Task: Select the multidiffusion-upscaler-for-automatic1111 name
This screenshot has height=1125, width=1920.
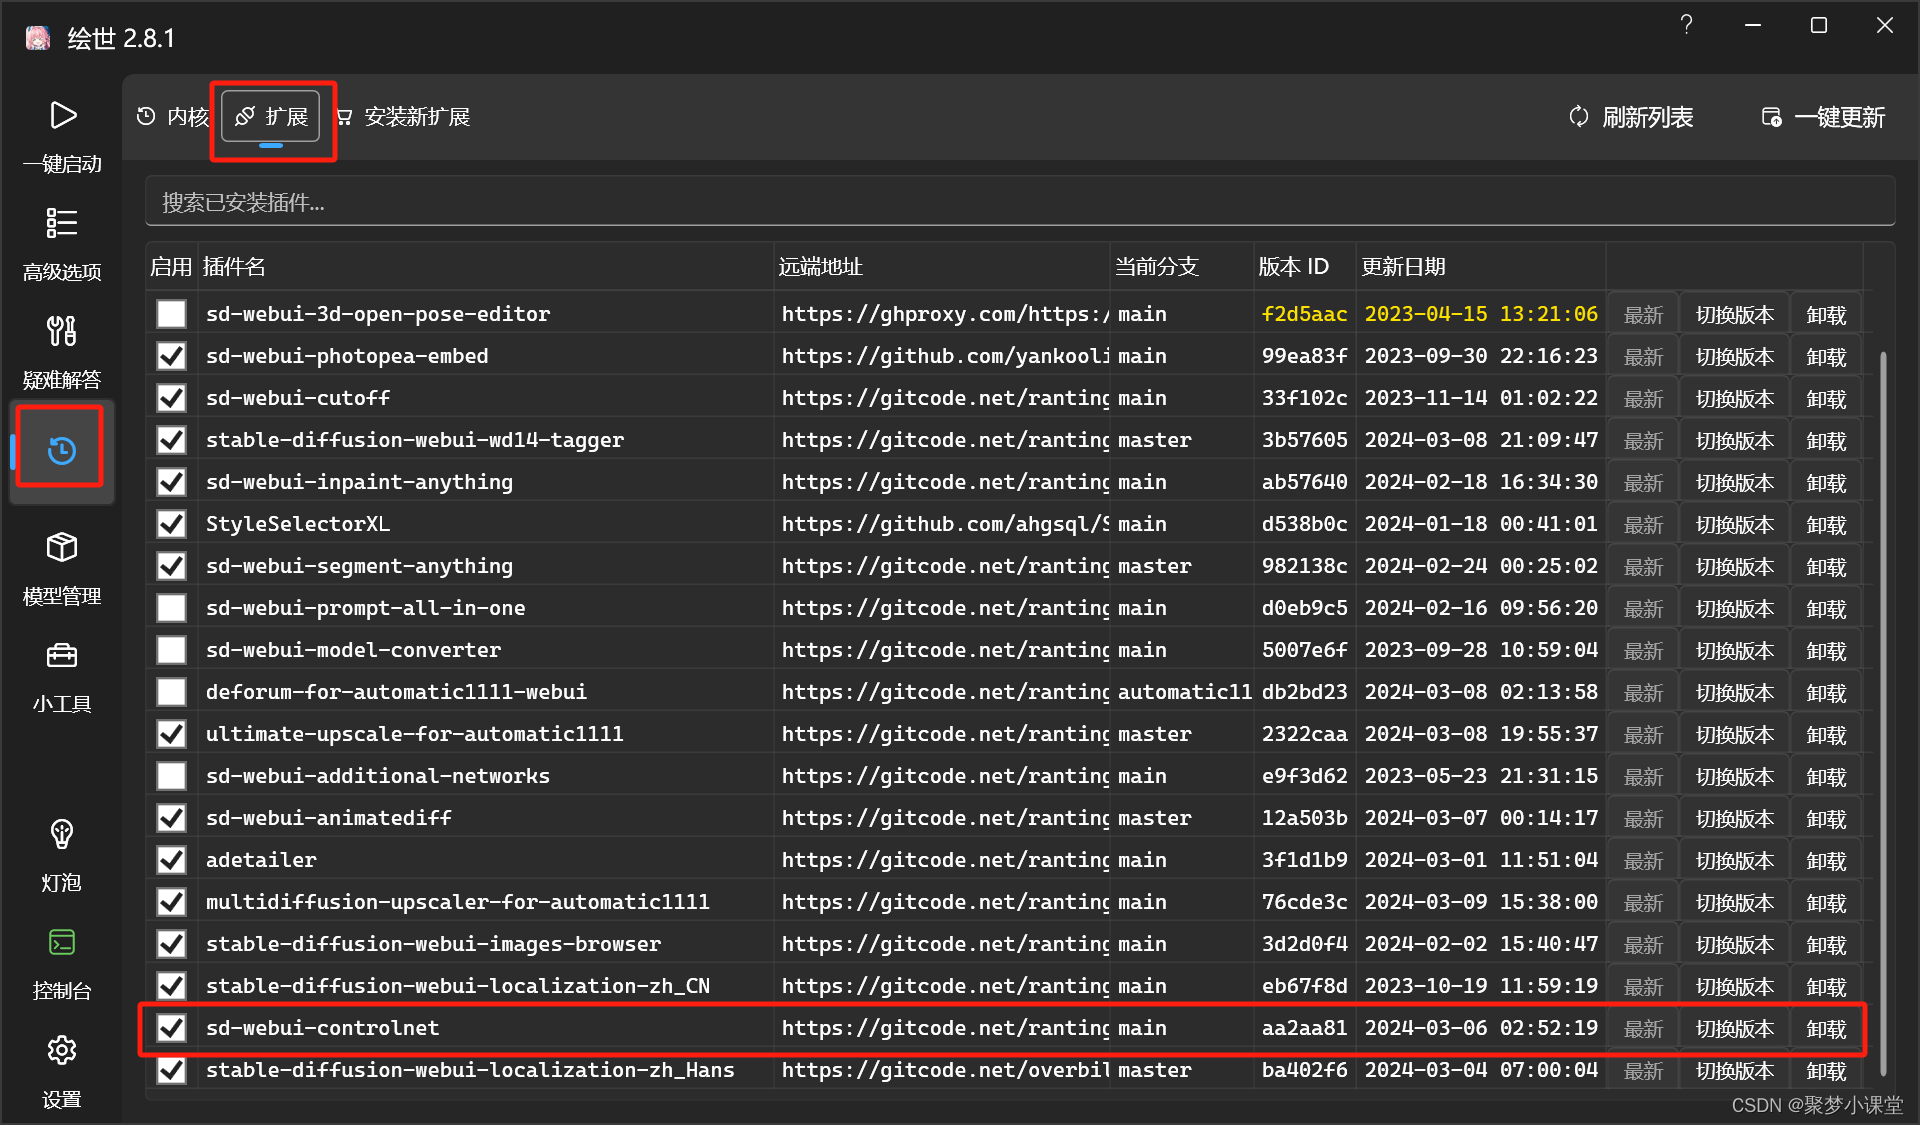Action: click(457, 902)
